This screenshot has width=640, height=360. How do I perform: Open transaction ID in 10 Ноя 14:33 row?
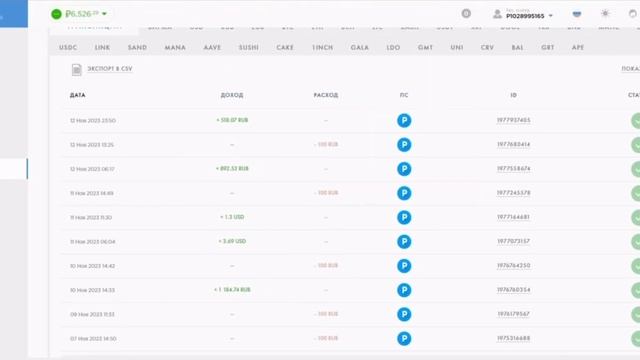point(513,290)
